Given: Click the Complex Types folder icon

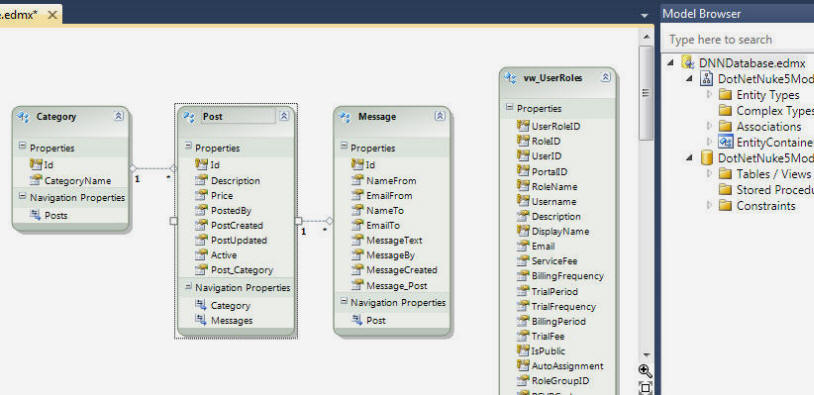Looking at the screenshot, I should (725, 111).
